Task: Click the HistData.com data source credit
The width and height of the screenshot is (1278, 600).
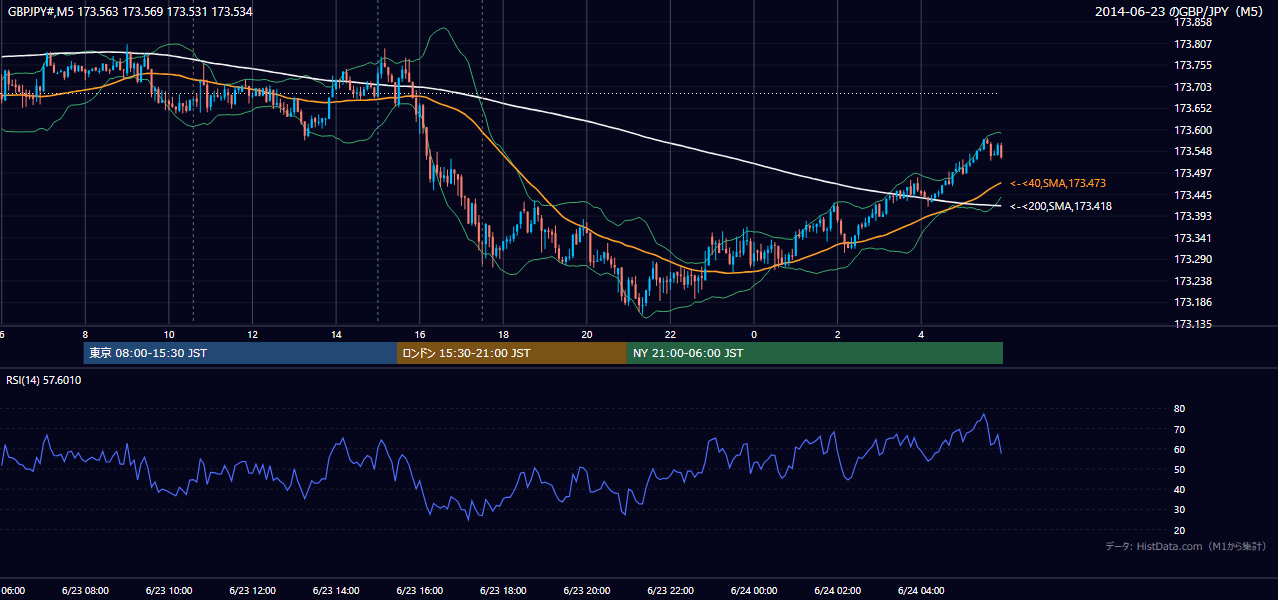Action: pyautogui.click(x=1186, y=546)
